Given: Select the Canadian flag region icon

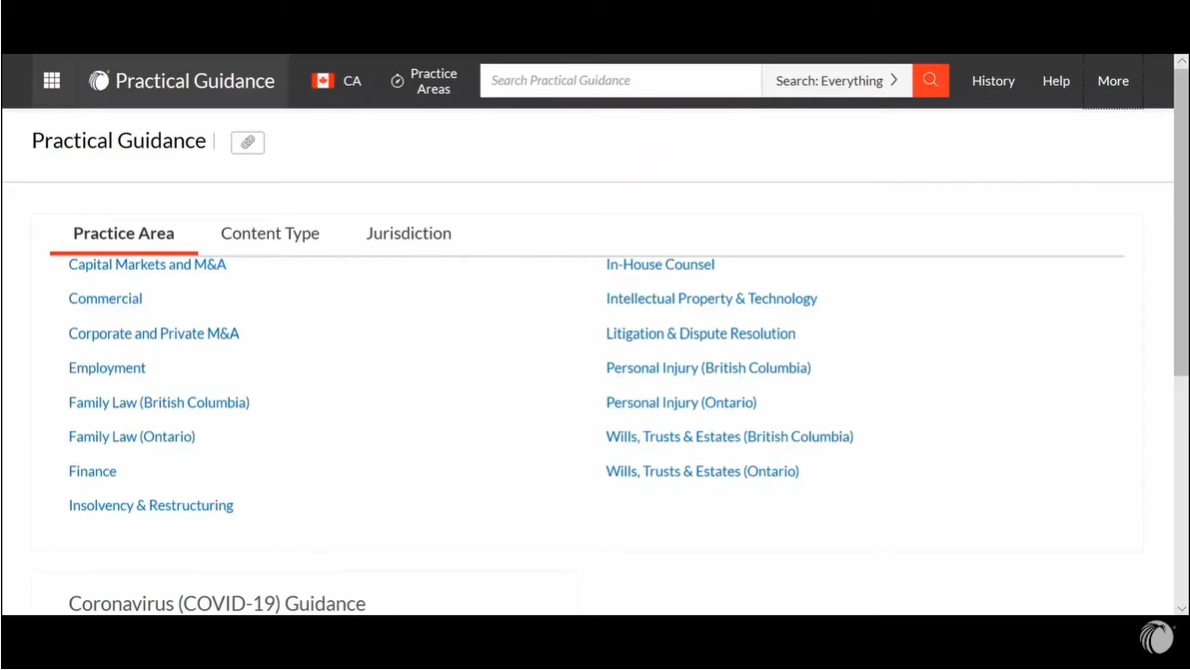Looking at the screenshot, I should [323, 81].
